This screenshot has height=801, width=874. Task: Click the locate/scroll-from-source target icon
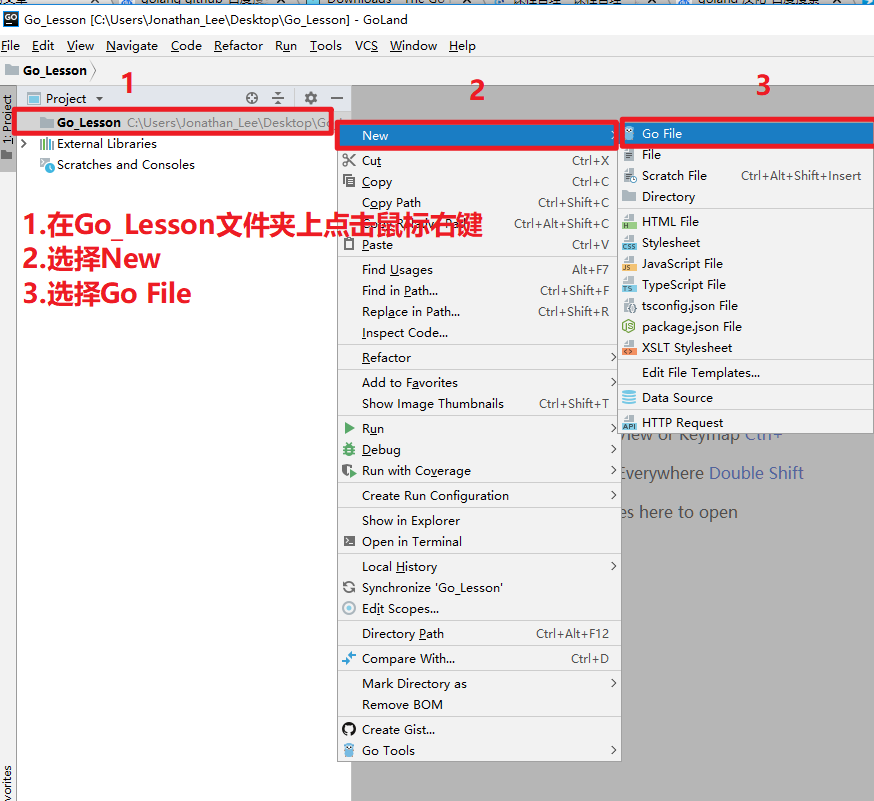(252, 98)
